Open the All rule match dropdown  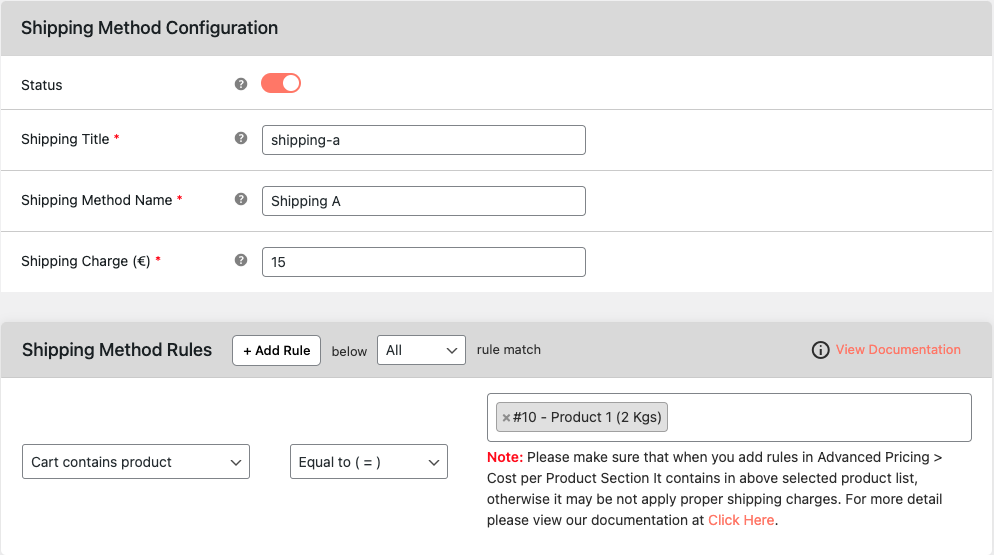[421, 350]
